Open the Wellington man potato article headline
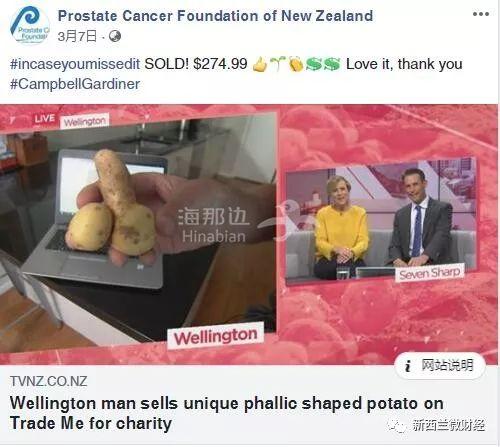The height and width of the screenshot is (447, 500). (x=227, y=413)
